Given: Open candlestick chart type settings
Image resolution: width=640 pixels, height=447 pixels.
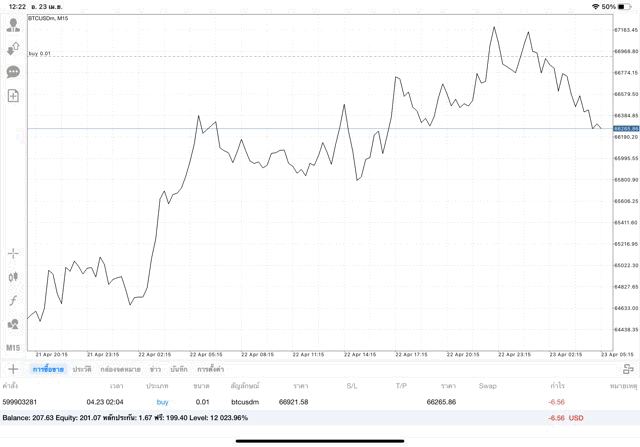Looking at the screenshot, I should tap(13, 277).
